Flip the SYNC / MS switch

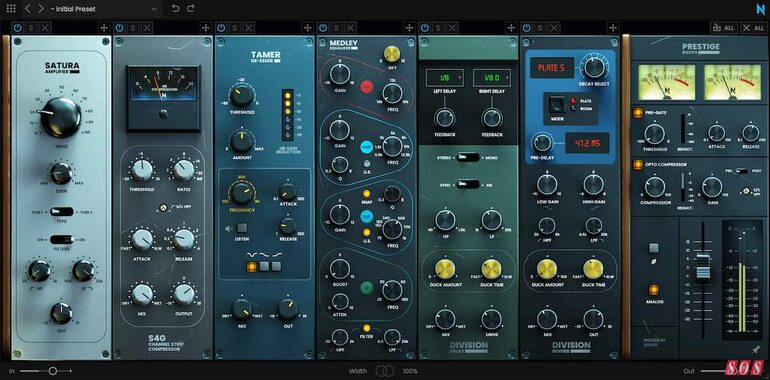point(468,184)
